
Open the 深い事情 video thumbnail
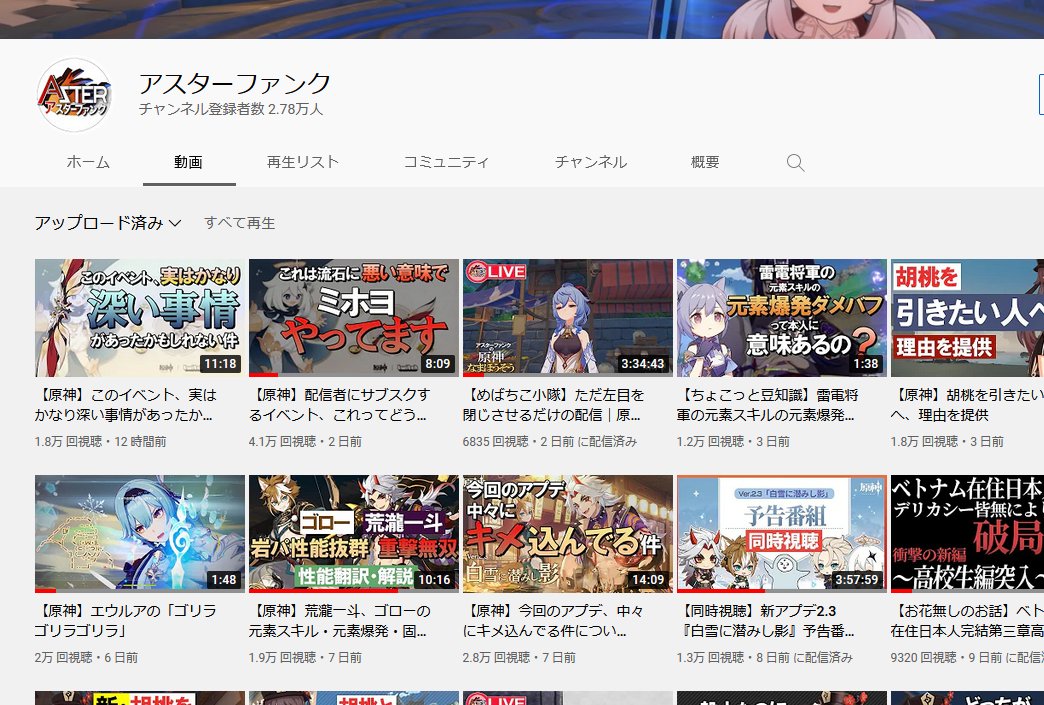tap(140, 318)
